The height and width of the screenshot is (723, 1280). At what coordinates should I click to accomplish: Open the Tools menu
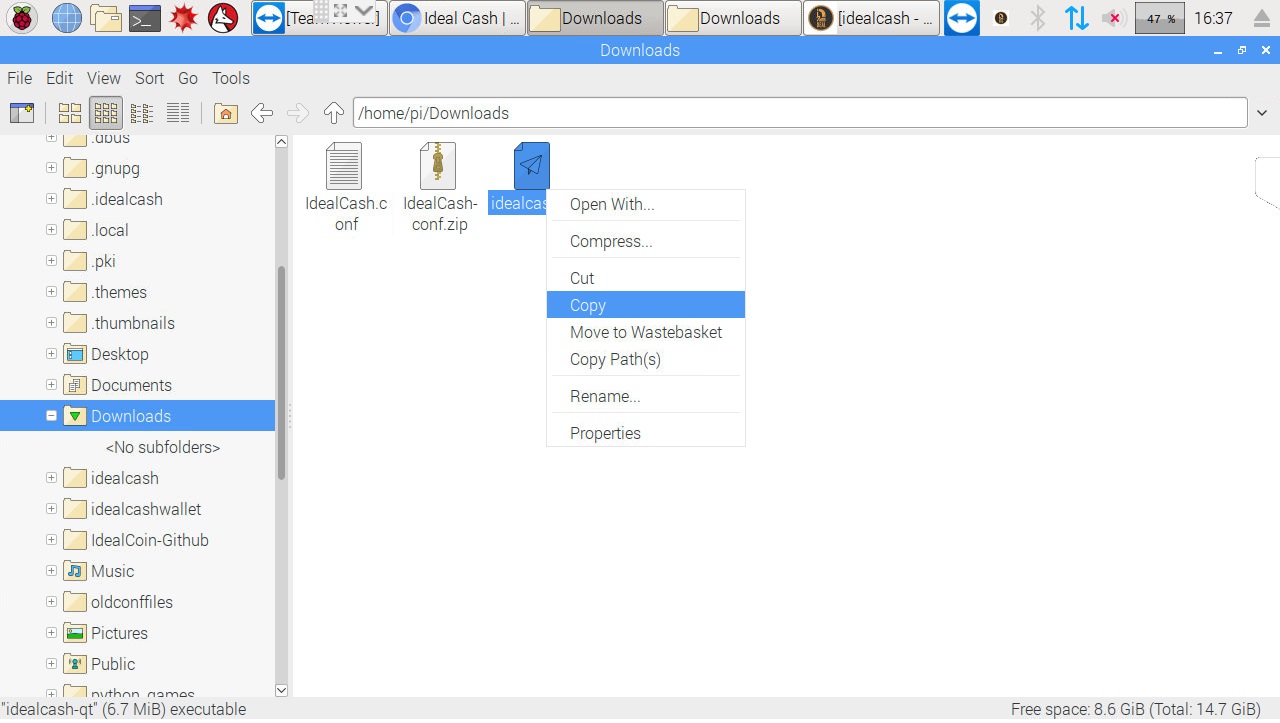[x=231, y=78]
